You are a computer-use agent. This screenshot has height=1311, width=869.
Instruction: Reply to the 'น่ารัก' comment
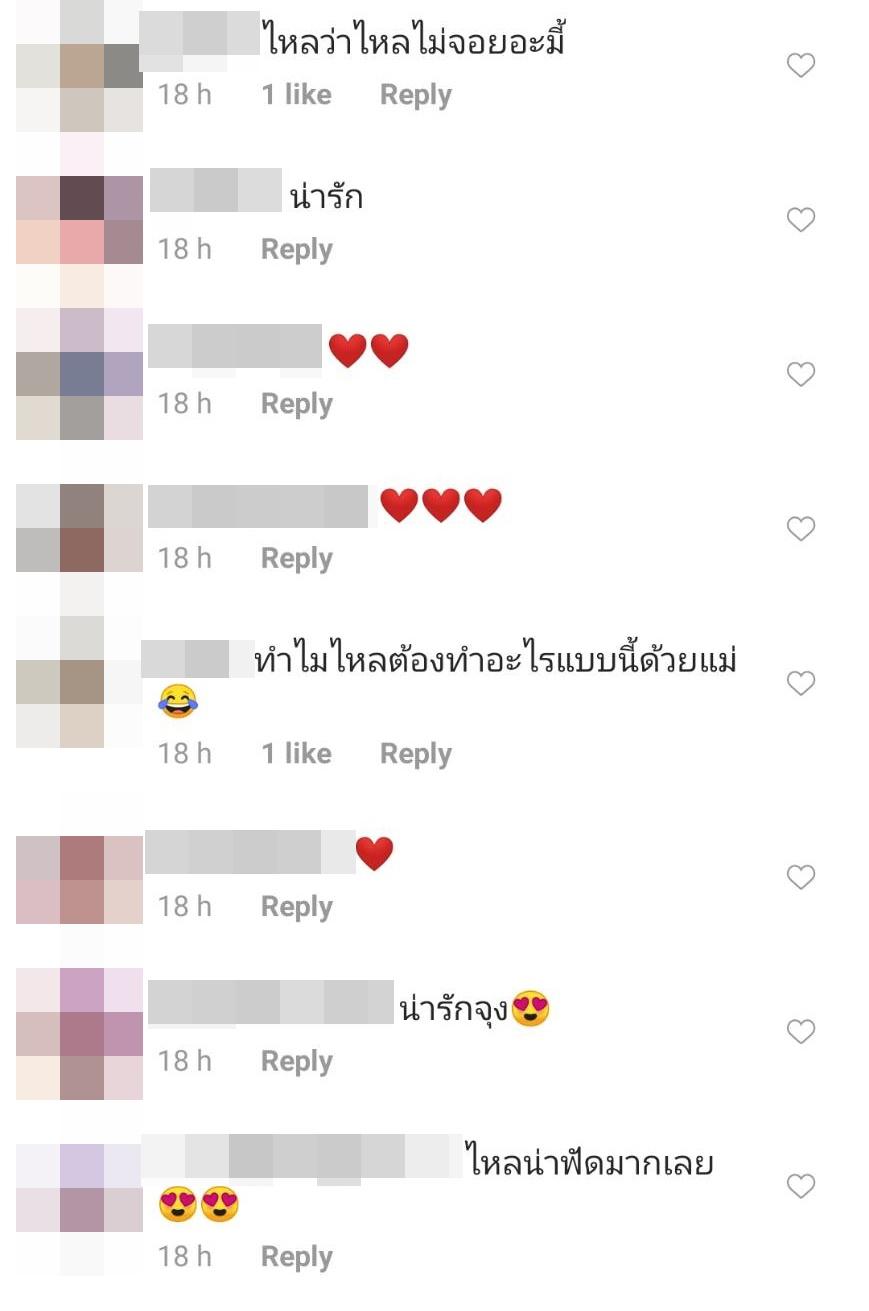tap(297, 250)
